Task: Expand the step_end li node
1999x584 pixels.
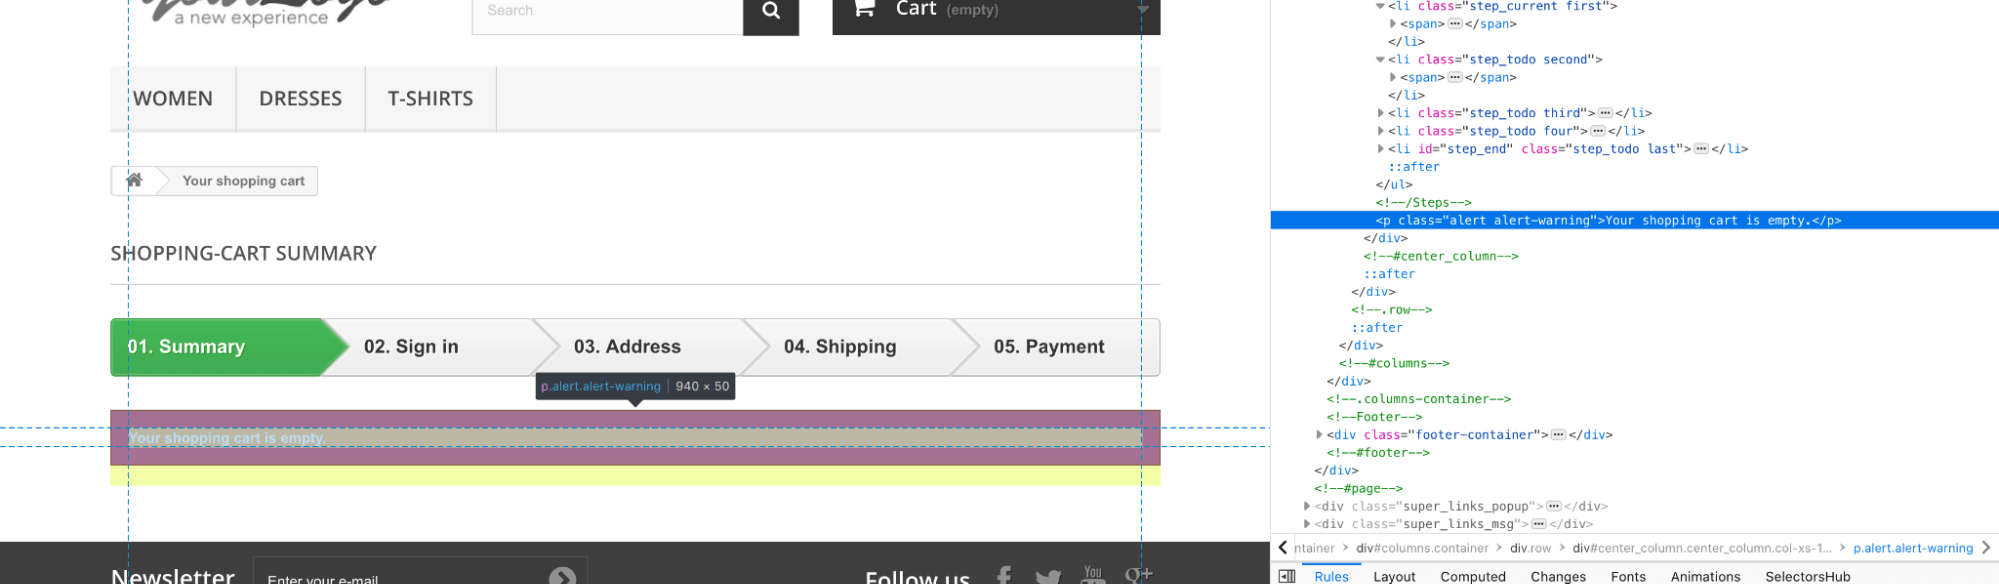Action: coord(1381,149)
